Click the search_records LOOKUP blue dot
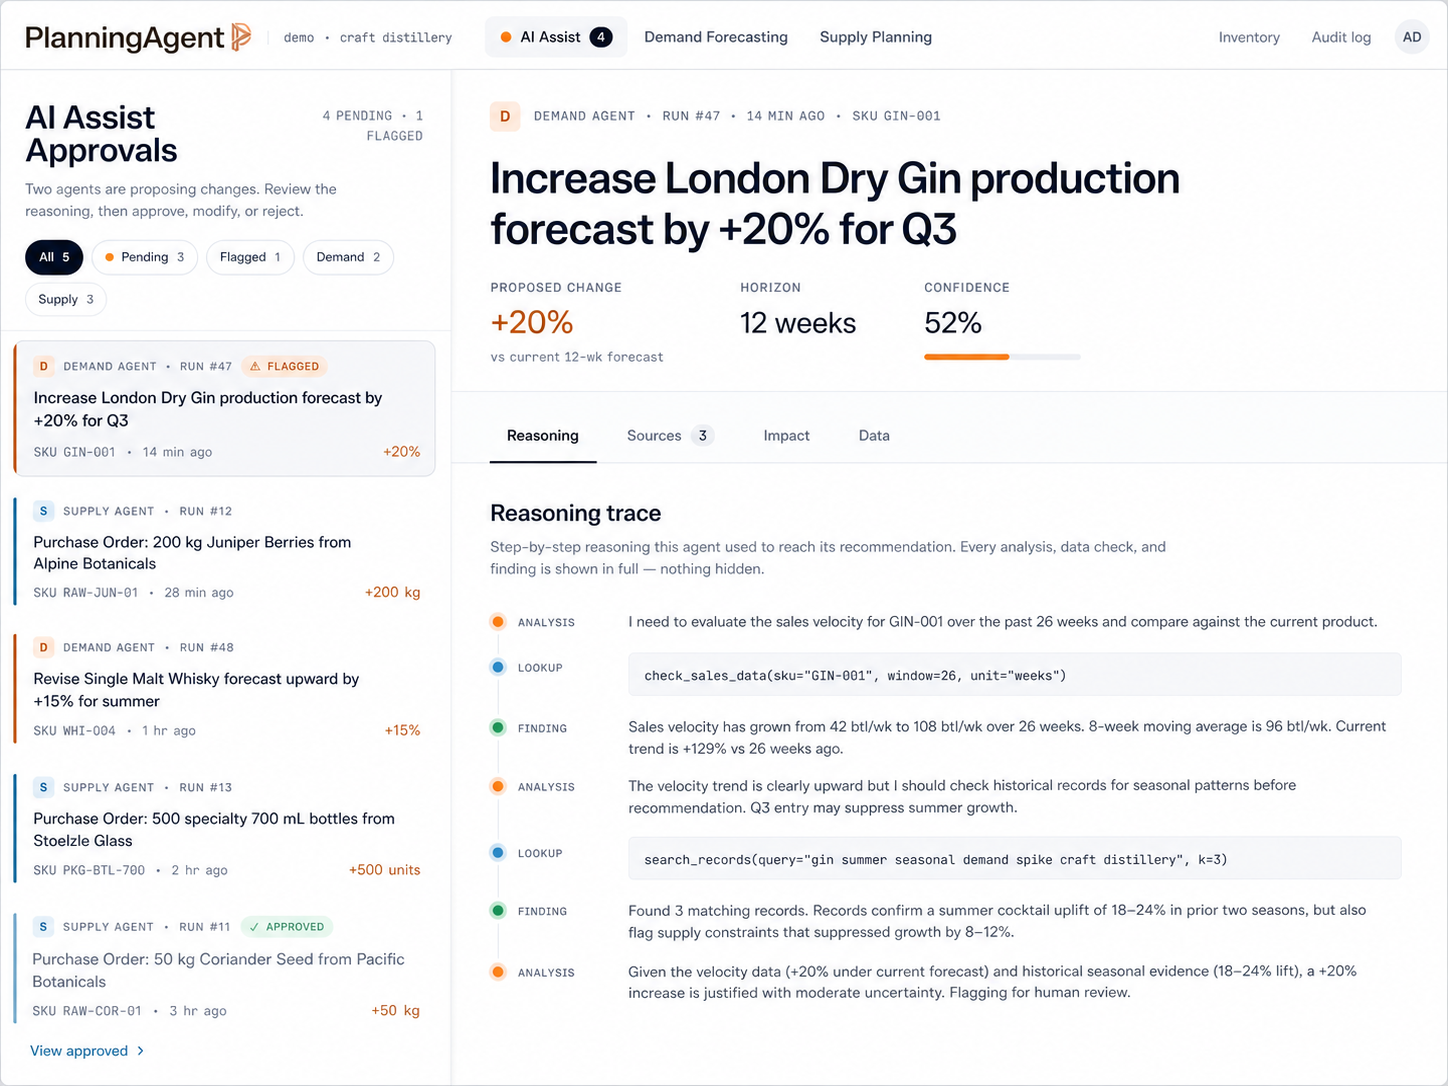Viewport: 1448px width, 1086px height. [x=498, y=853]
